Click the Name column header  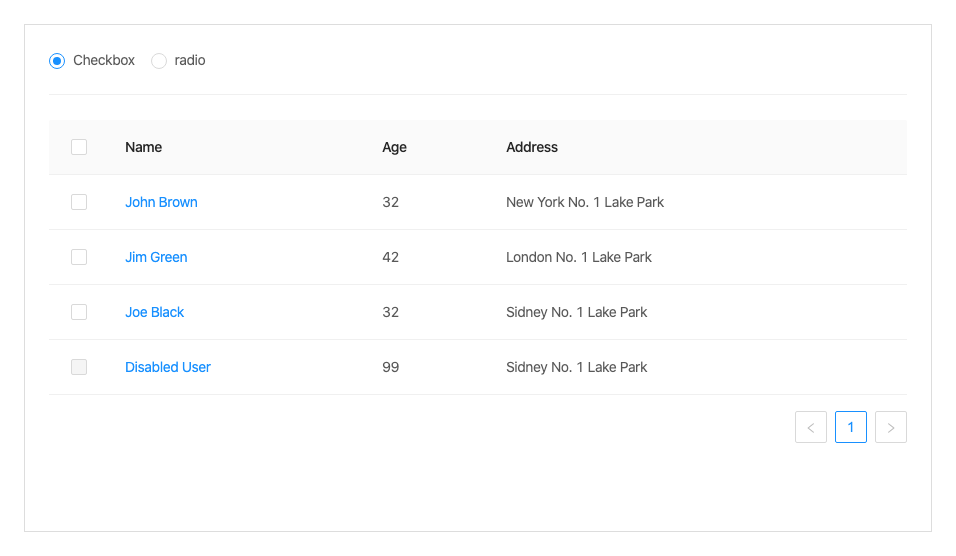coord(143,147)
